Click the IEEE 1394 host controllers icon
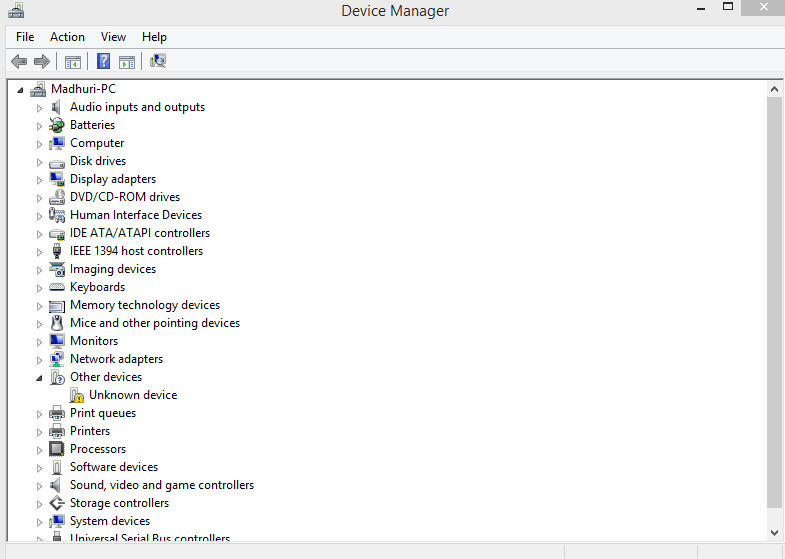The width and height of the screenshot is (785, 559). point(57,251)
